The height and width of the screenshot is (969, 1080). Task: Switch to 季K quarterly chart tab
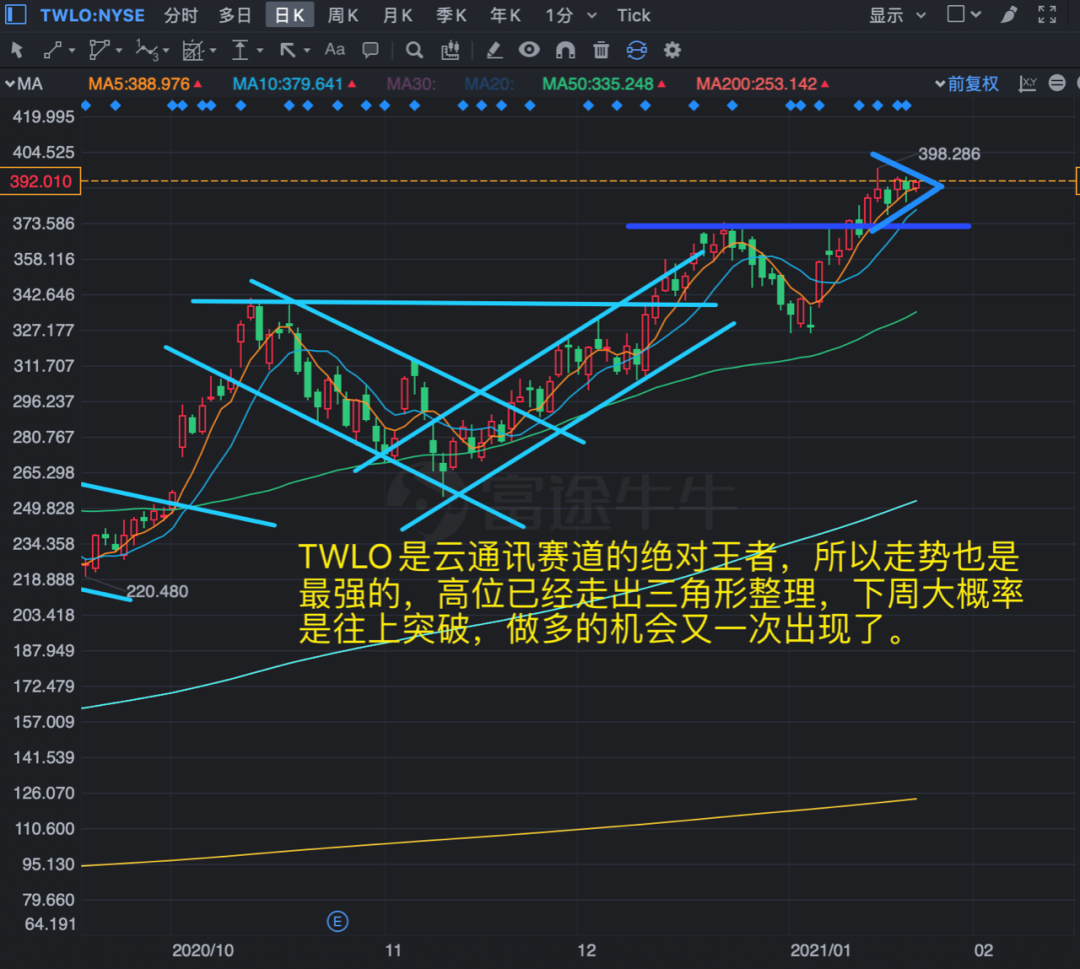pos(451,15)
